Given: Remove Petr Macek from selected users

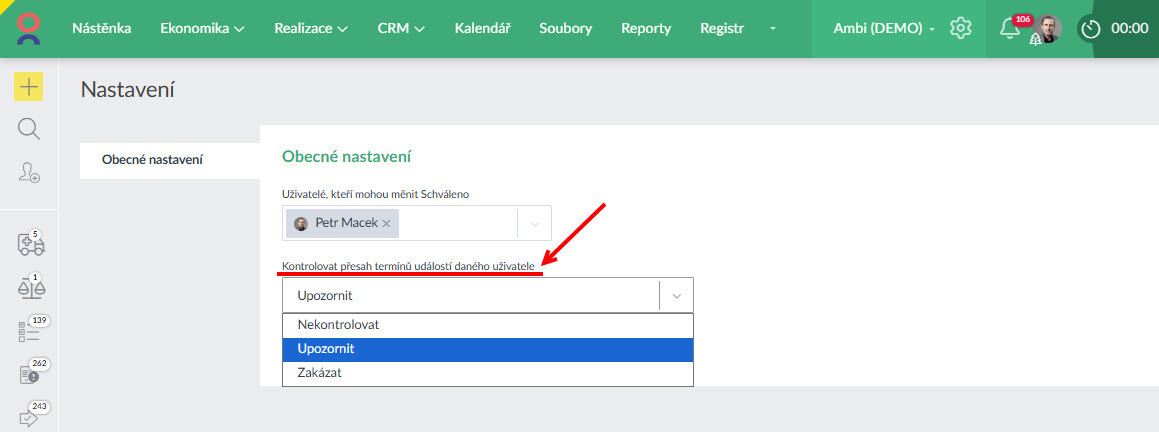Looking at the screenshot, I should coord(386,224).
